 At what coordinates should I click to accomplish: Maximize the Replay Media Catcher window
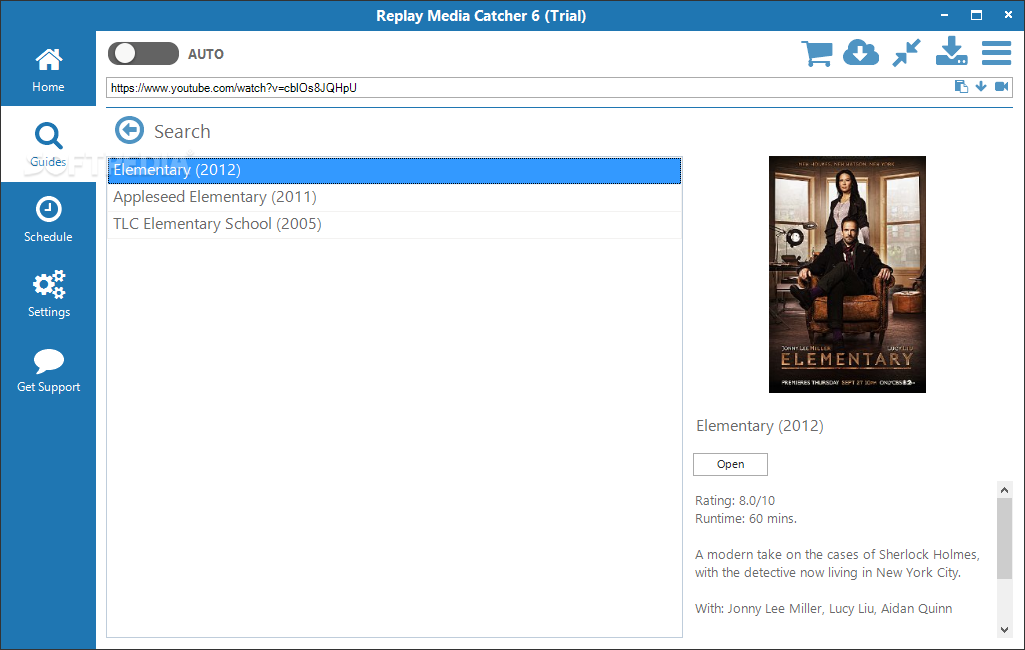tap(977, 15)
